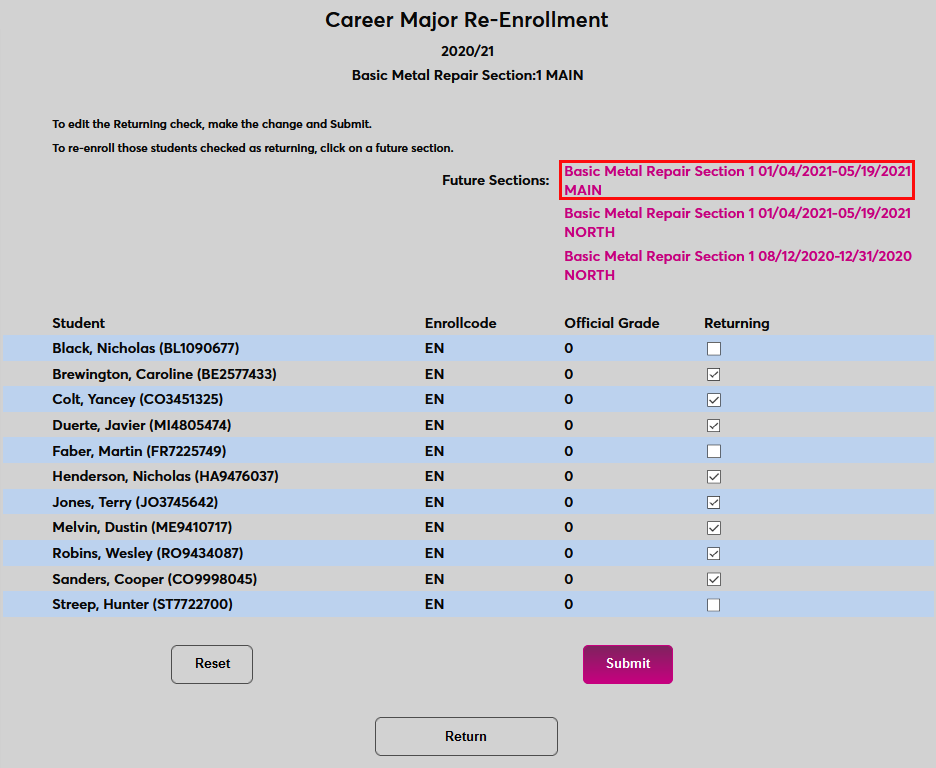This screenshot has height=768, width=936.
Task: Select student name Faber, Martin (FR7225749)
Action: [x=139, y=451]
